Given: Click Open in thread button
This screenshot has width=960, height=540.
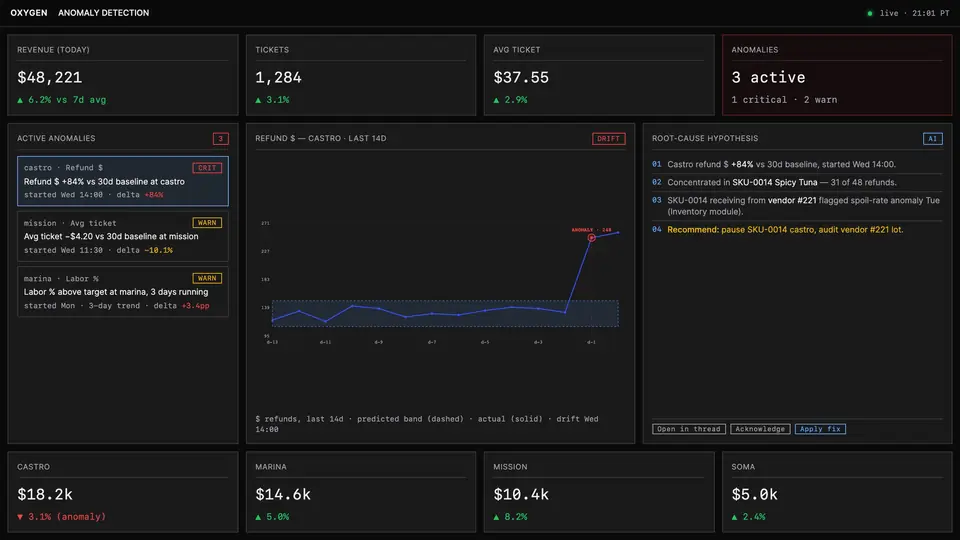Looking at the screenshot, I should (689, 429).
